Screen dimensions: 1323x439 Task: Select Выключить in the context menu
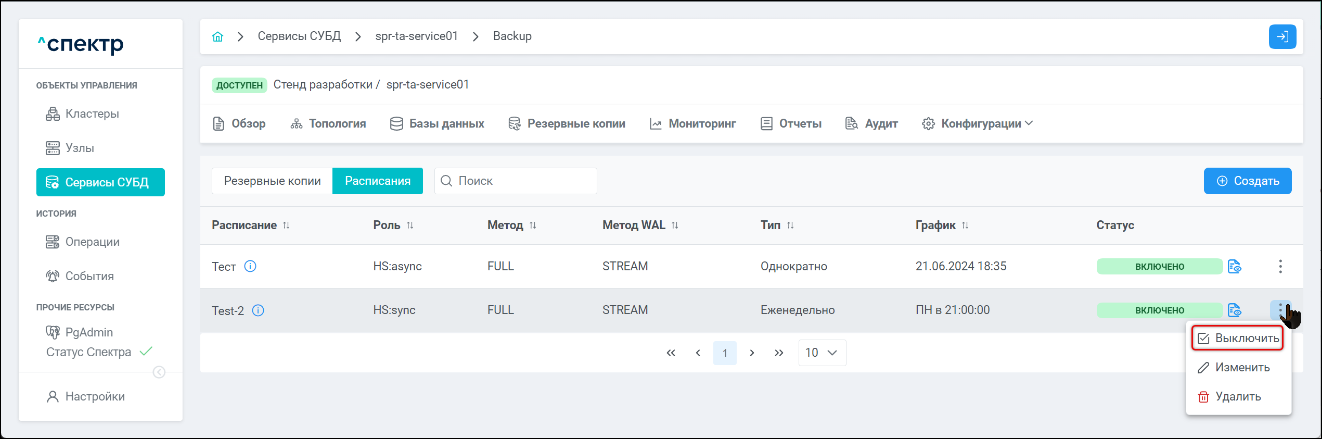[1238, 339]
